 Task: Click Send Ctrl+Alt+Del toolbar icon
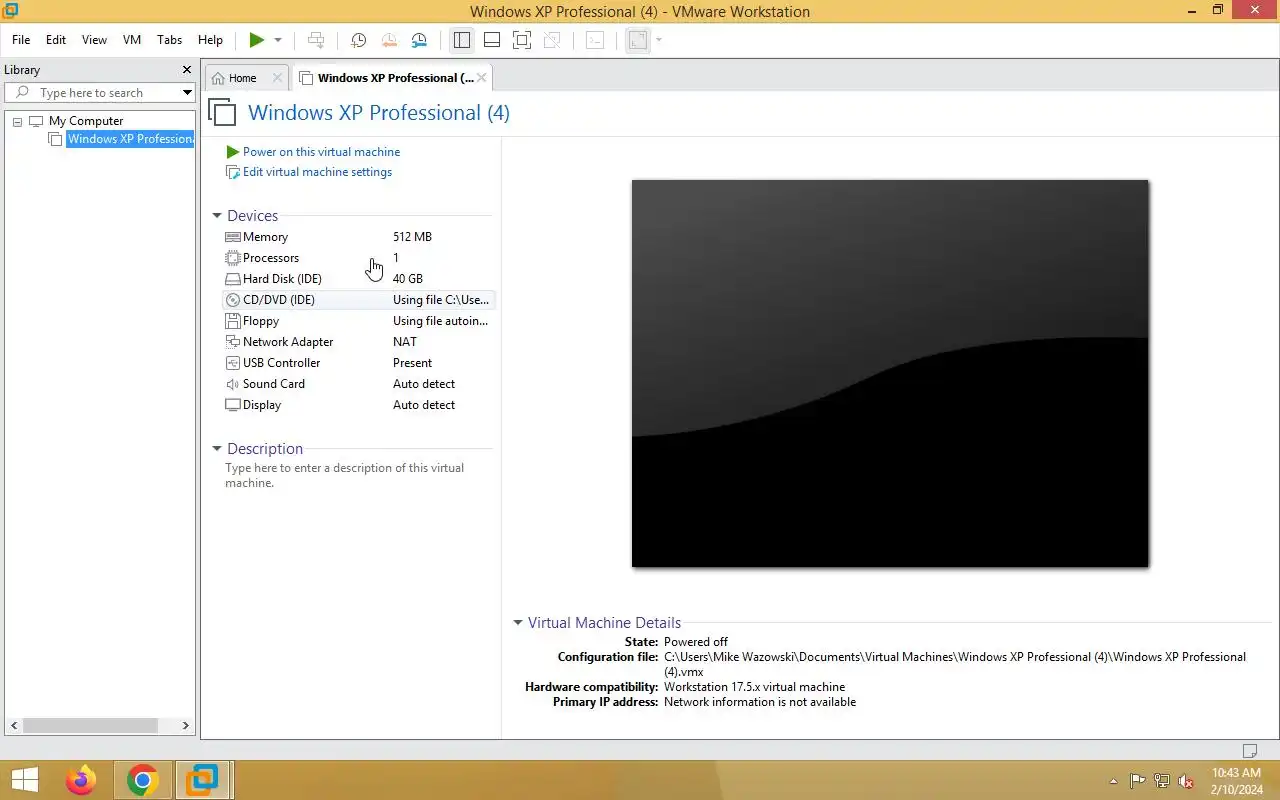(316, 40)
